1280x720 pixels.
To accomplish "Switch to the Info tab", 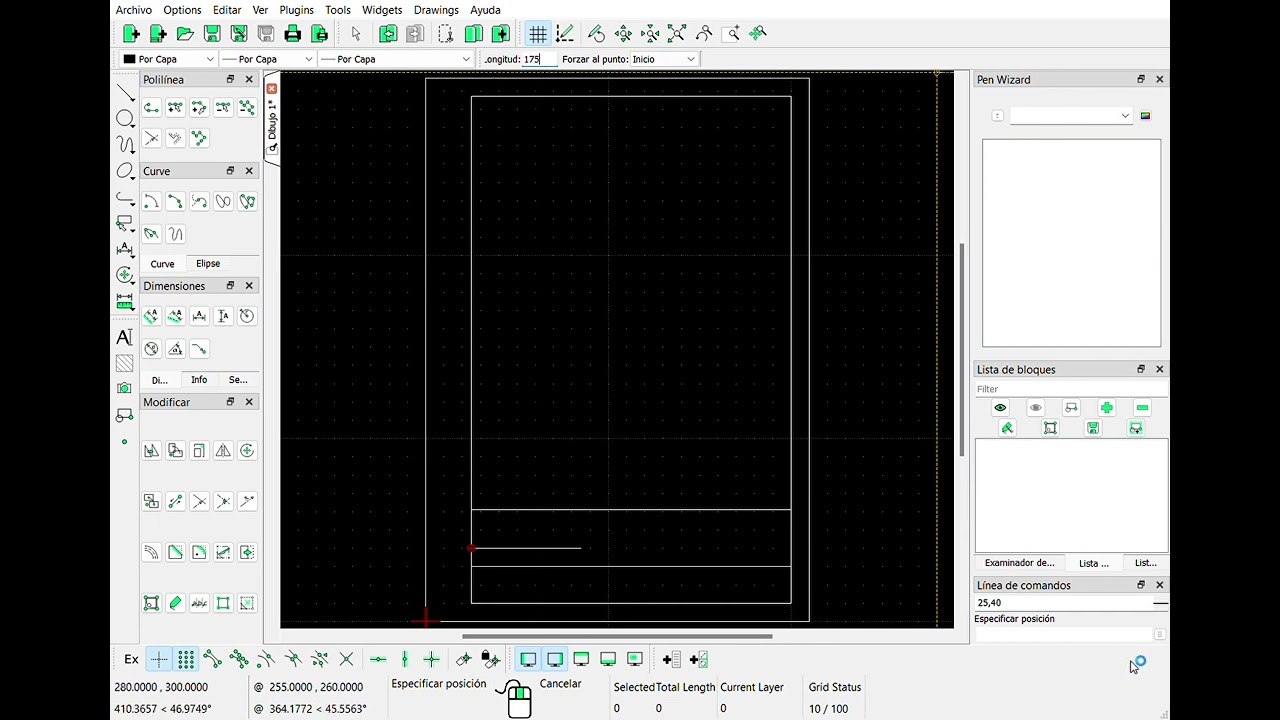I will (199, 380).
